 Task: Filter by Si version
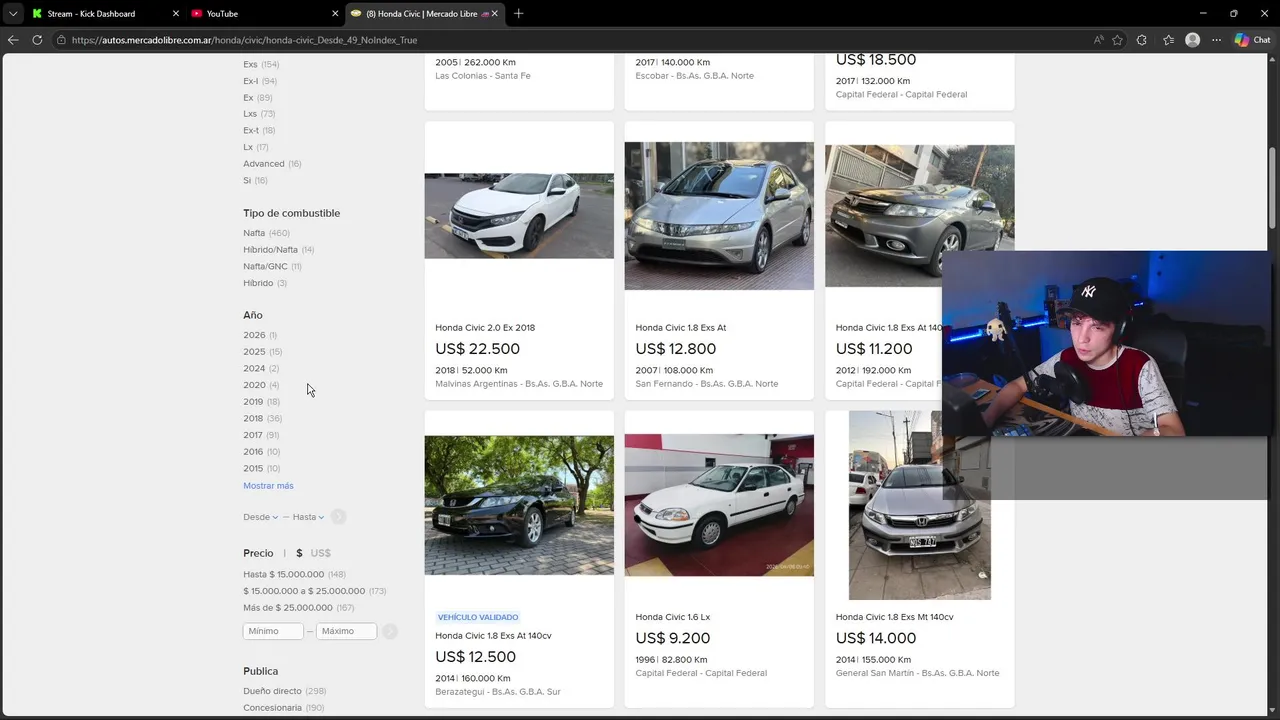click(255, 180)
